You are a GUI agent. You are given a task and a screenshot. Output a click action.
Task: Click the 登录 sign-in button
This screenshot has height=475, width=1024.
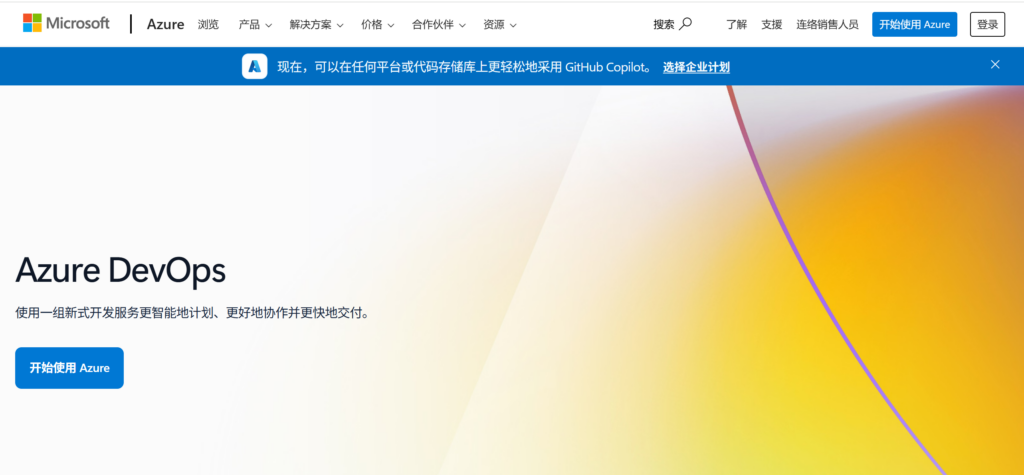click(987, 24)
